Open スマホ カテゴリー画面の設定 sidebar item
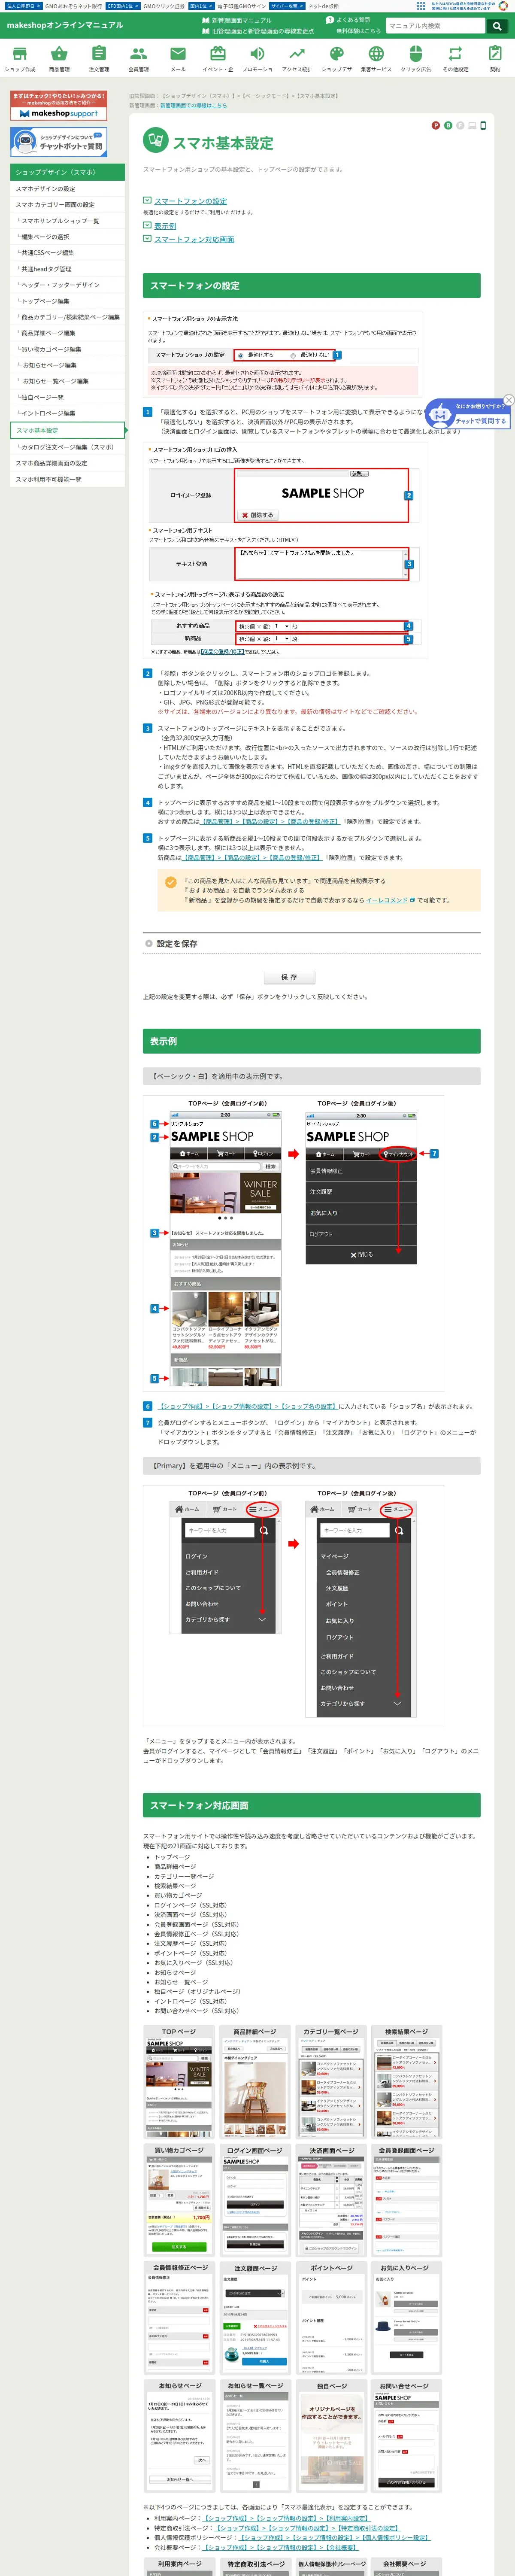515x2576 pixels. click(68, 205)
